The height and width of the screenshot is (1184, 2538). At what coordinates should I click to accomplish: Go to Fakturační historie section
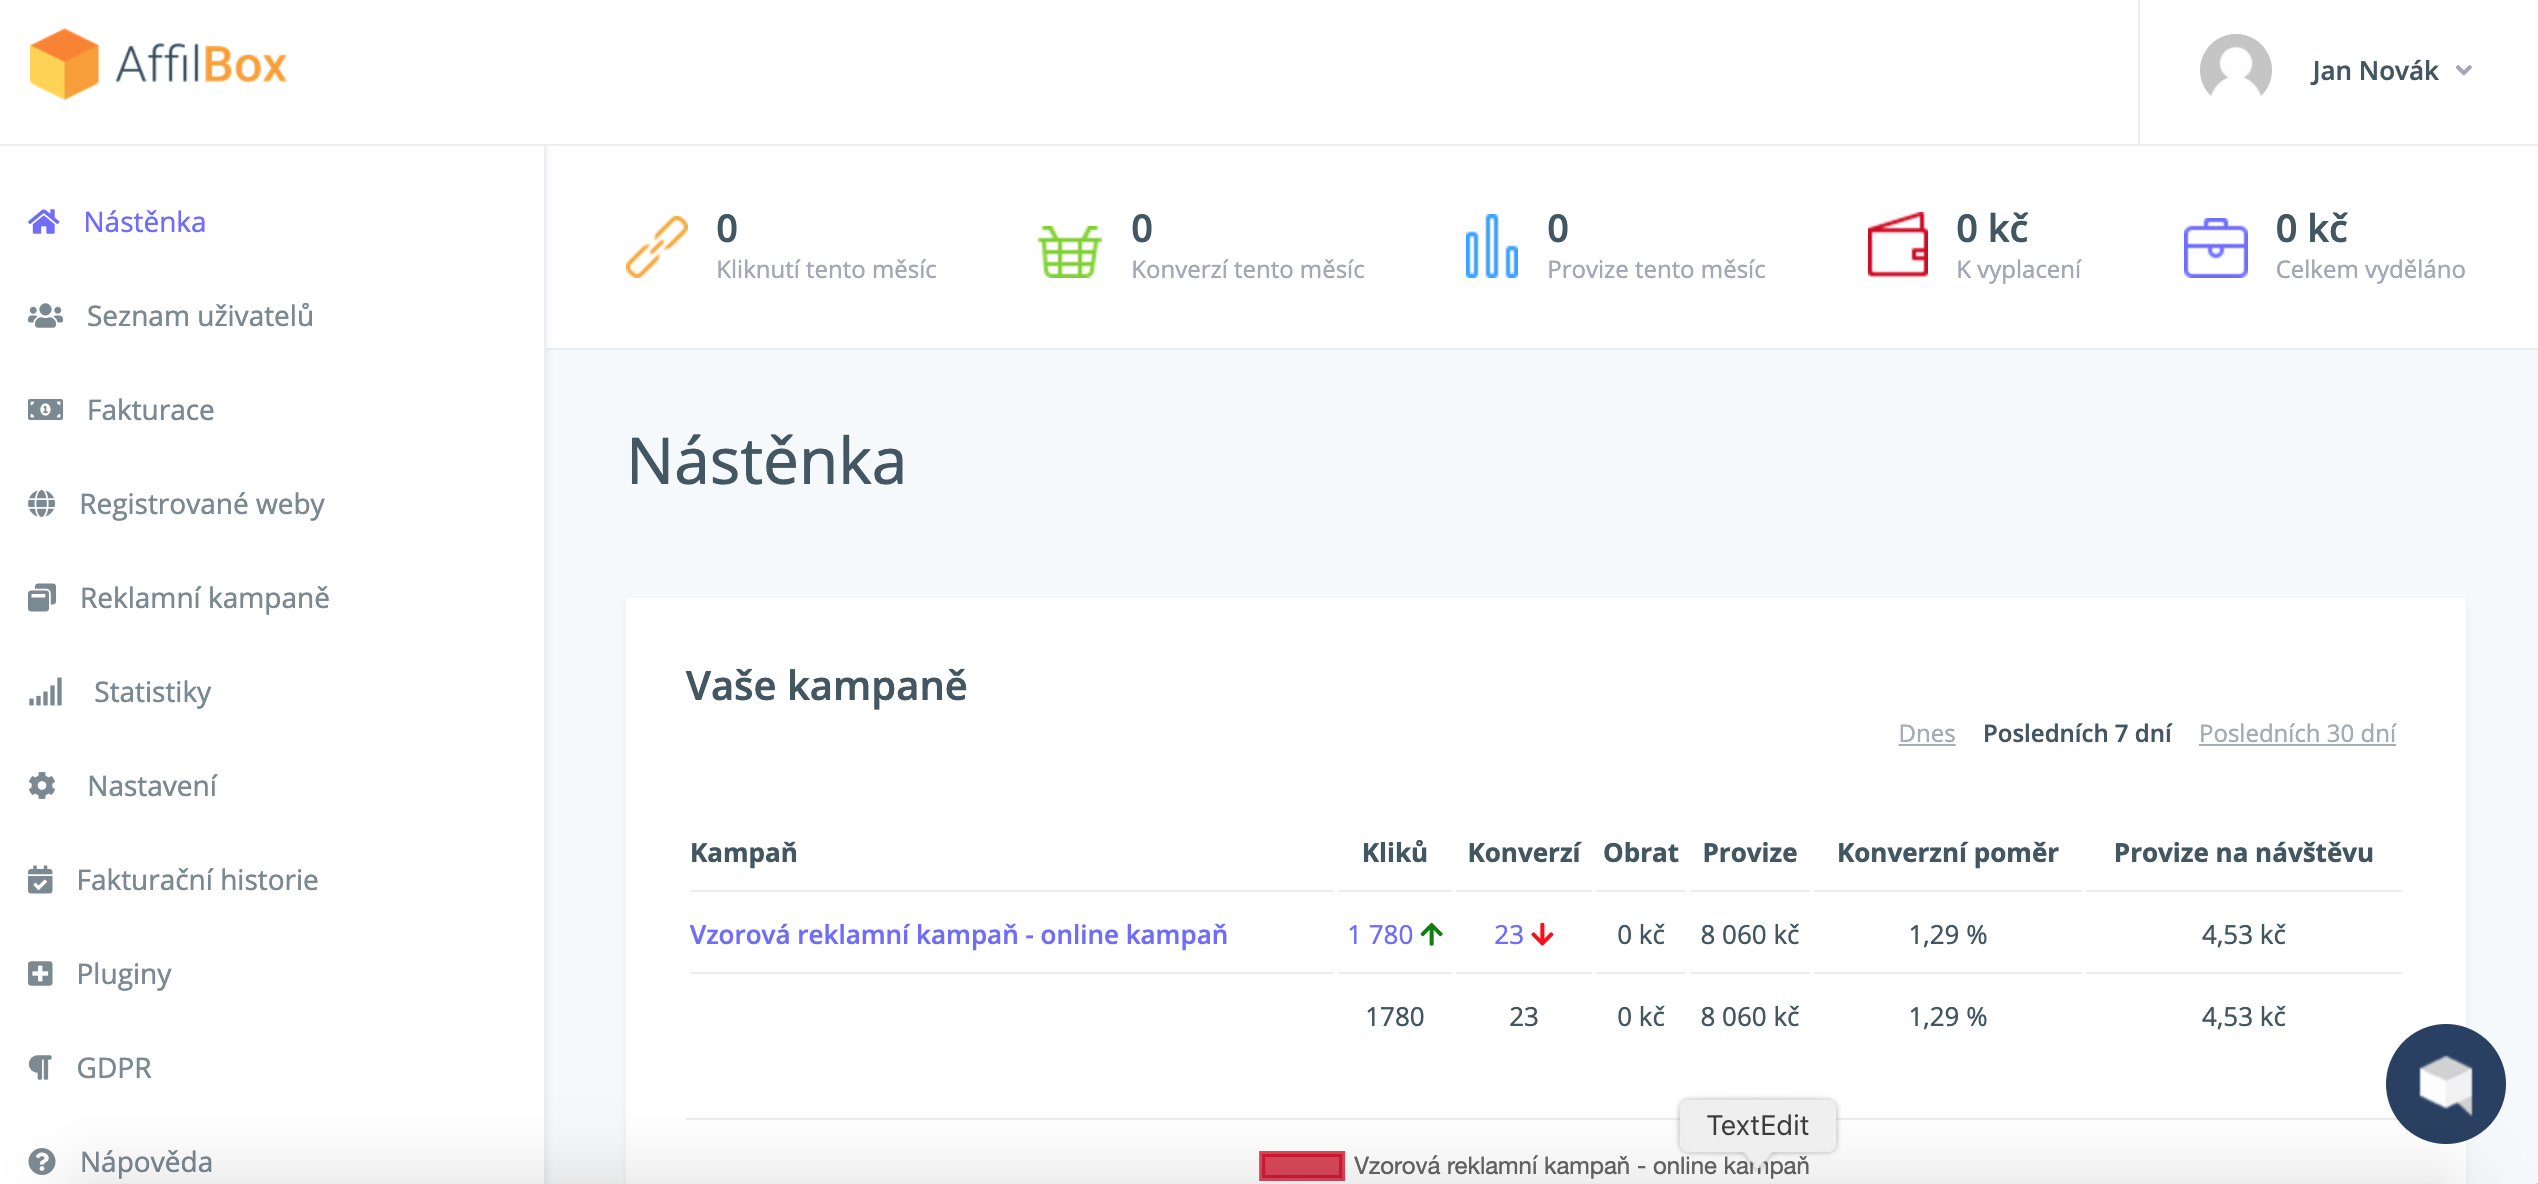point(197,880)
